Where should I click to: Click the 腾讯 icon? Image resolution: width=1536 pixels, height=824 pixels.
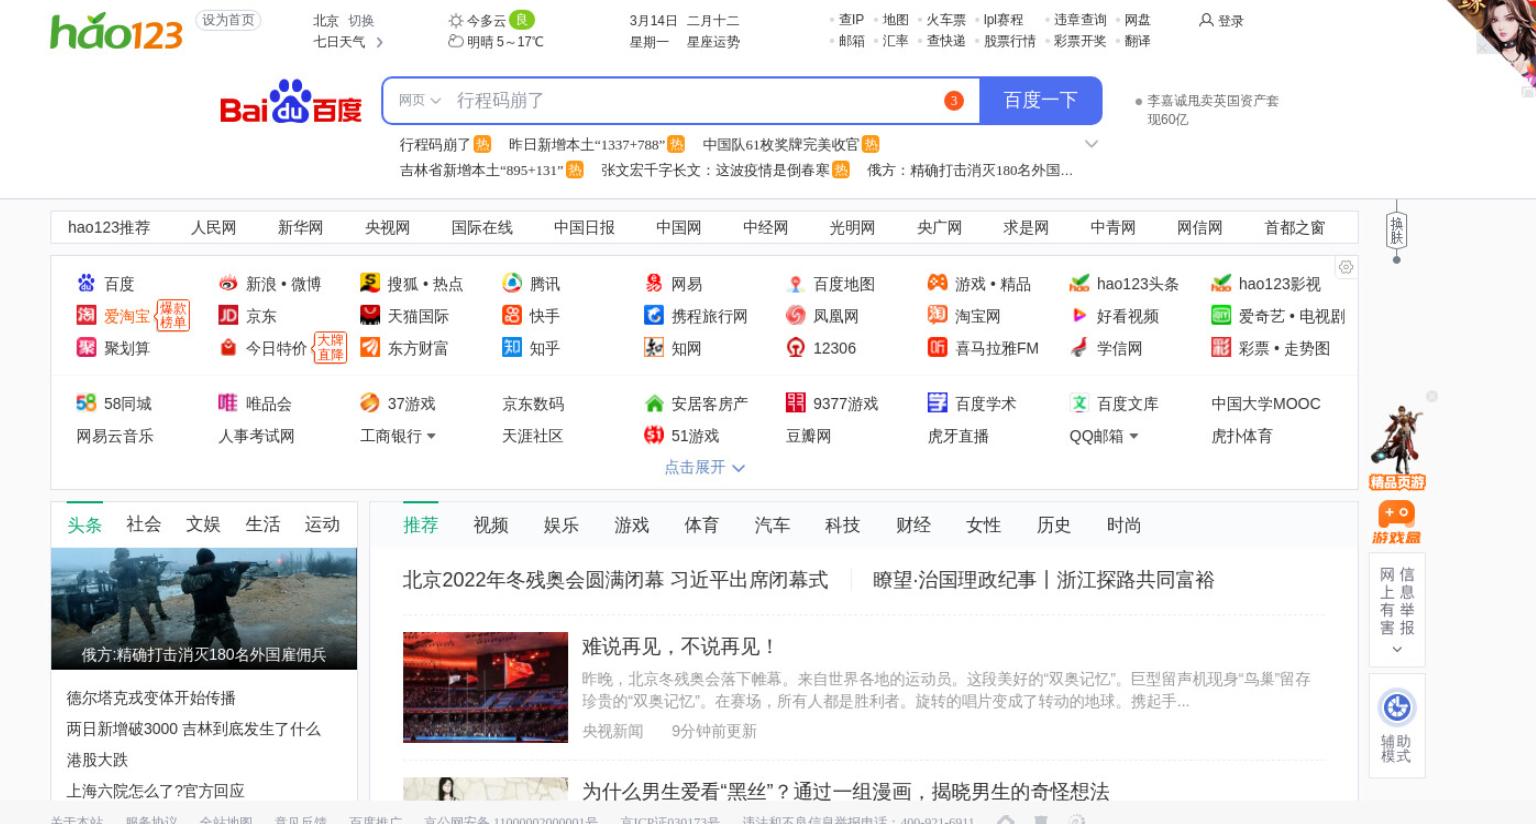[512, 283]
